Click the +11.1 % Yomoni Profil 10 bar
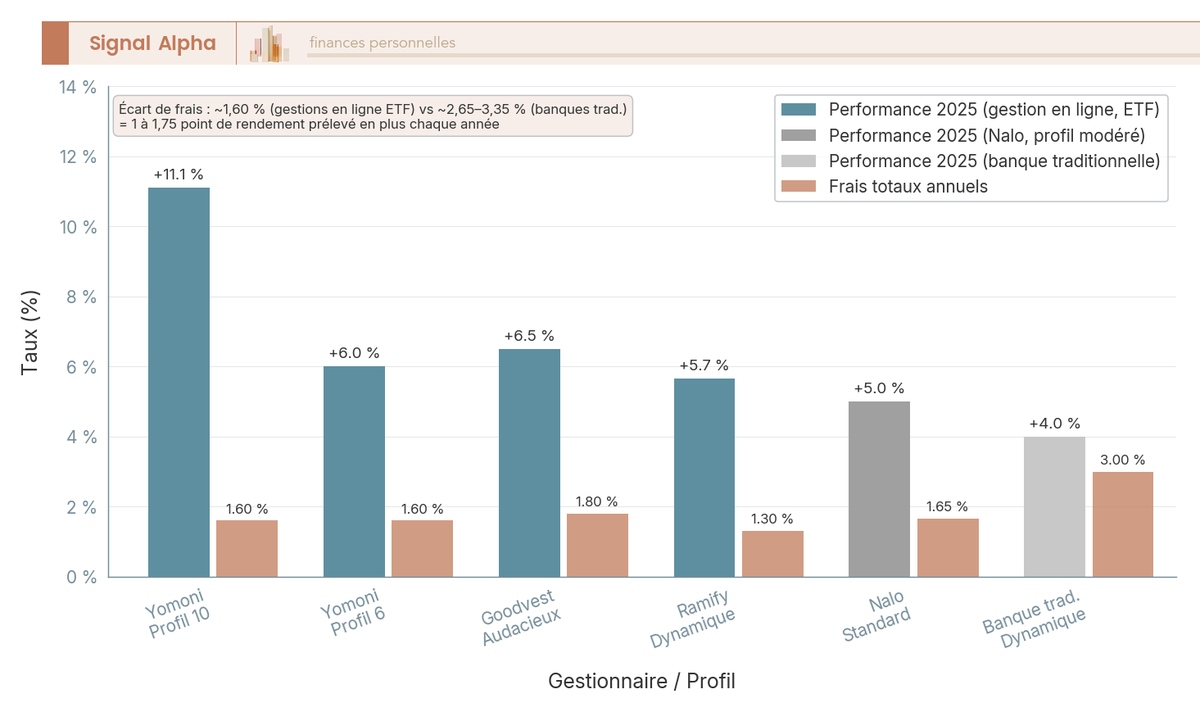Viewport: 1200px width, 721px height. point(178,380)
